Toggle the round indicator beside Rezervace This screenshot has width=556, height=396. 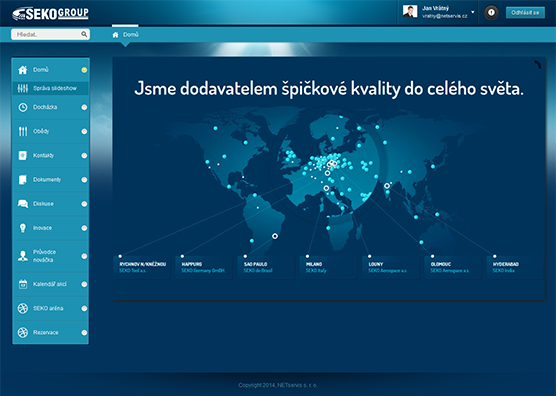pos(84,333)
